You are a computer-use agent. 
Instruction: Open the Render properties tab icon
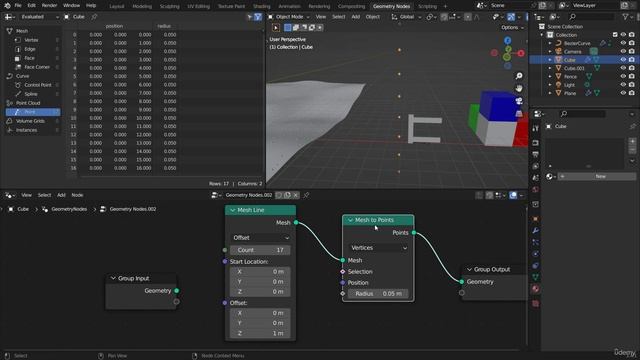(536, 142)
